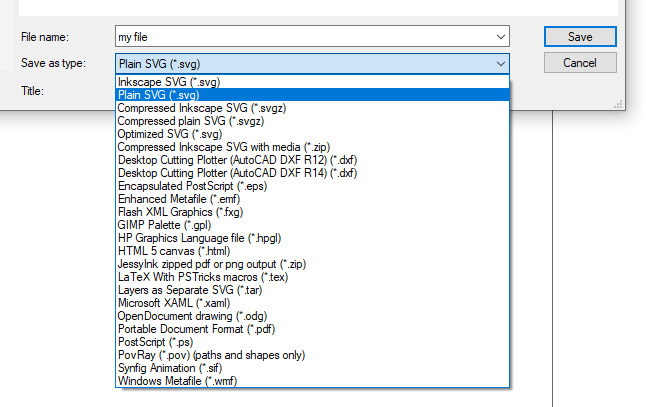Select Compressed Inkscape SVG with media (*.zip)
Viewport: 646px width, 407px height.
312,147
